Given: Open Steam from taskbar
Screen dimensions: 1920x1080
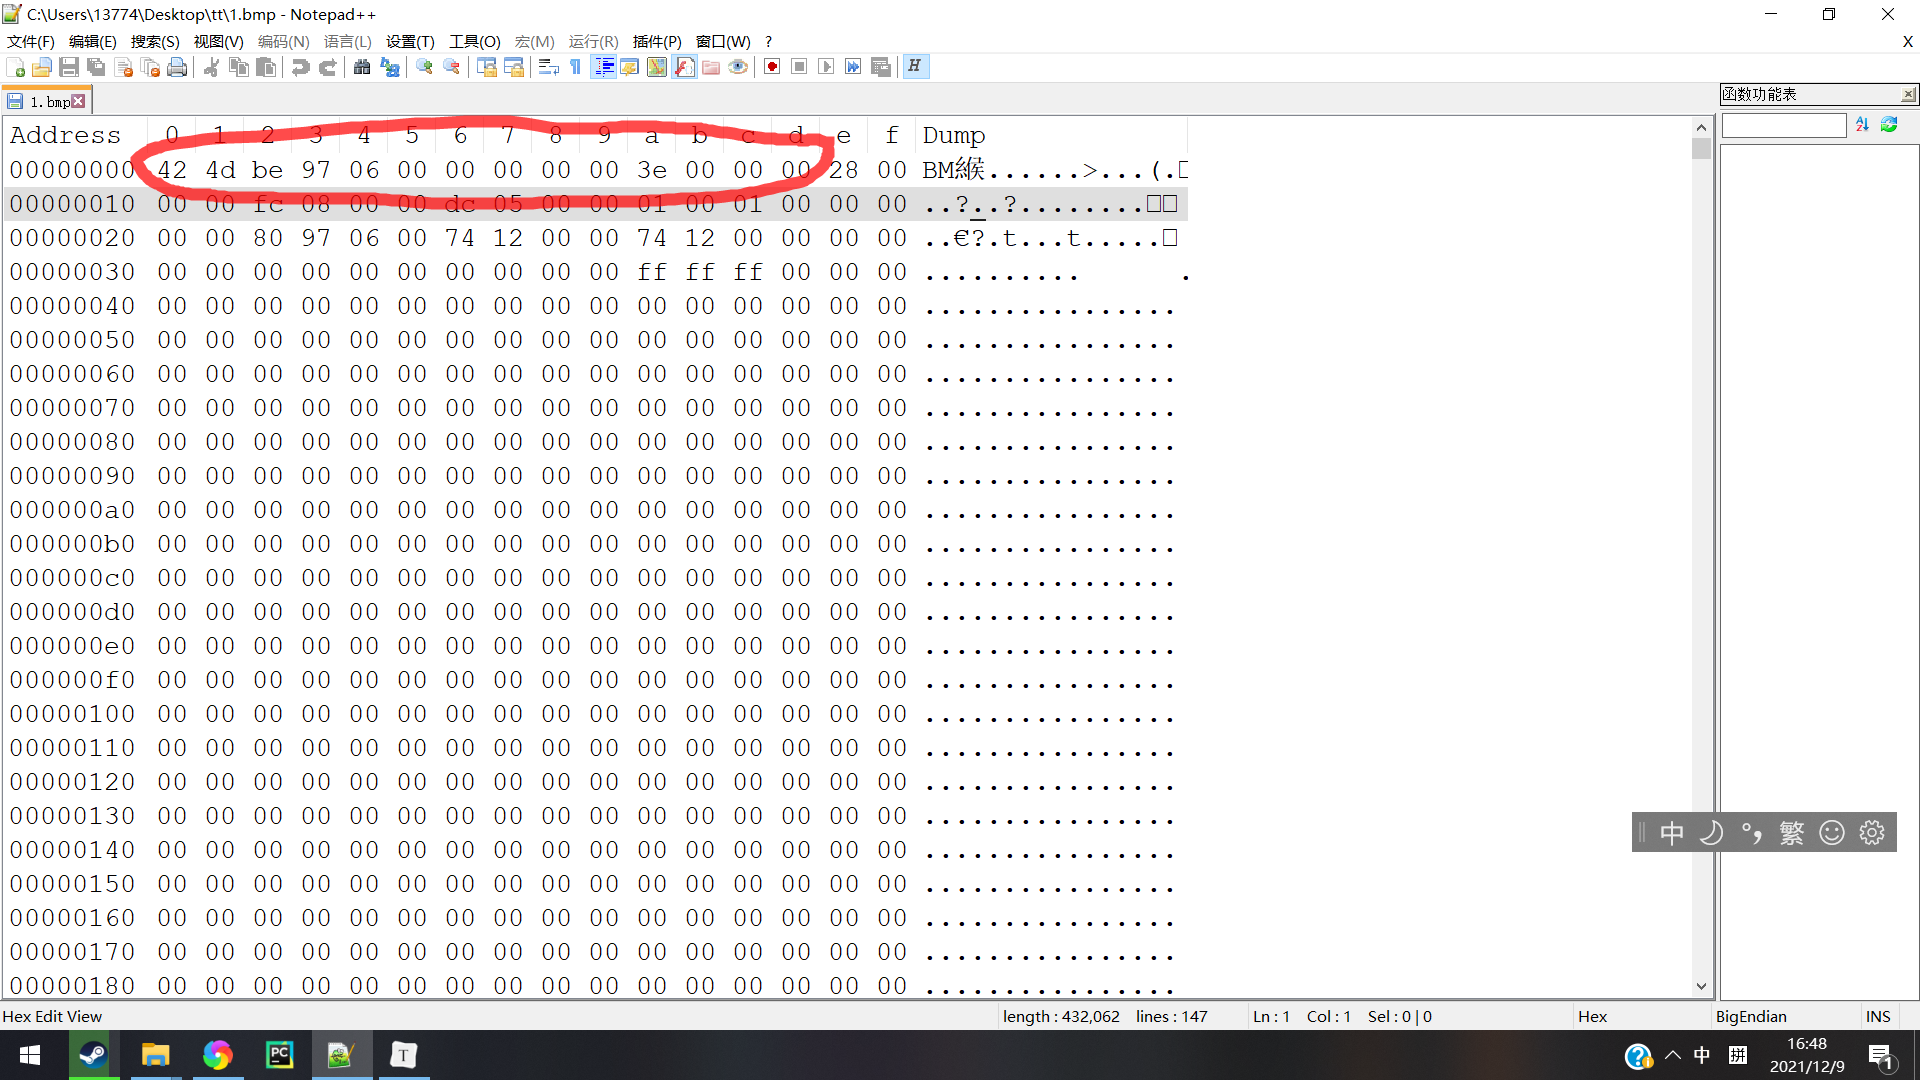Looking at the screenshot, I should pyautogui.click(x=93, y=1055).
